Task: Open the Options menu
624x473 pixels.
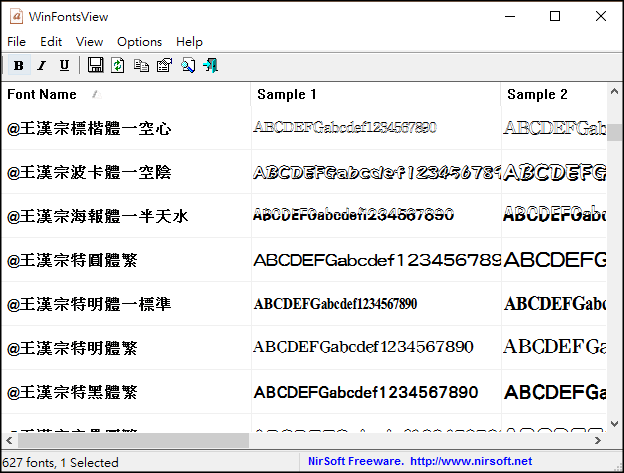Action: click(x=139, y=42)
